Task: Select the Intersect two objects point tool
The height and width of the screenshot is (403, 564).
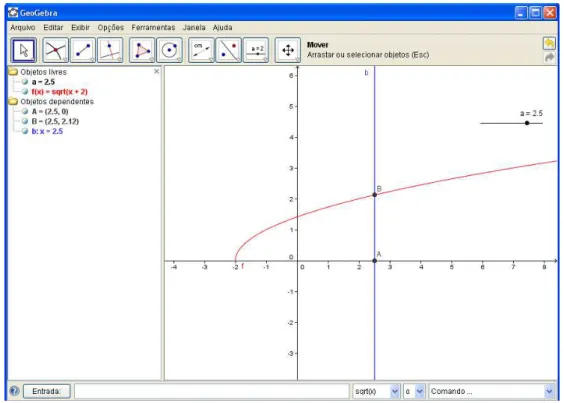Action: point(55,50)
